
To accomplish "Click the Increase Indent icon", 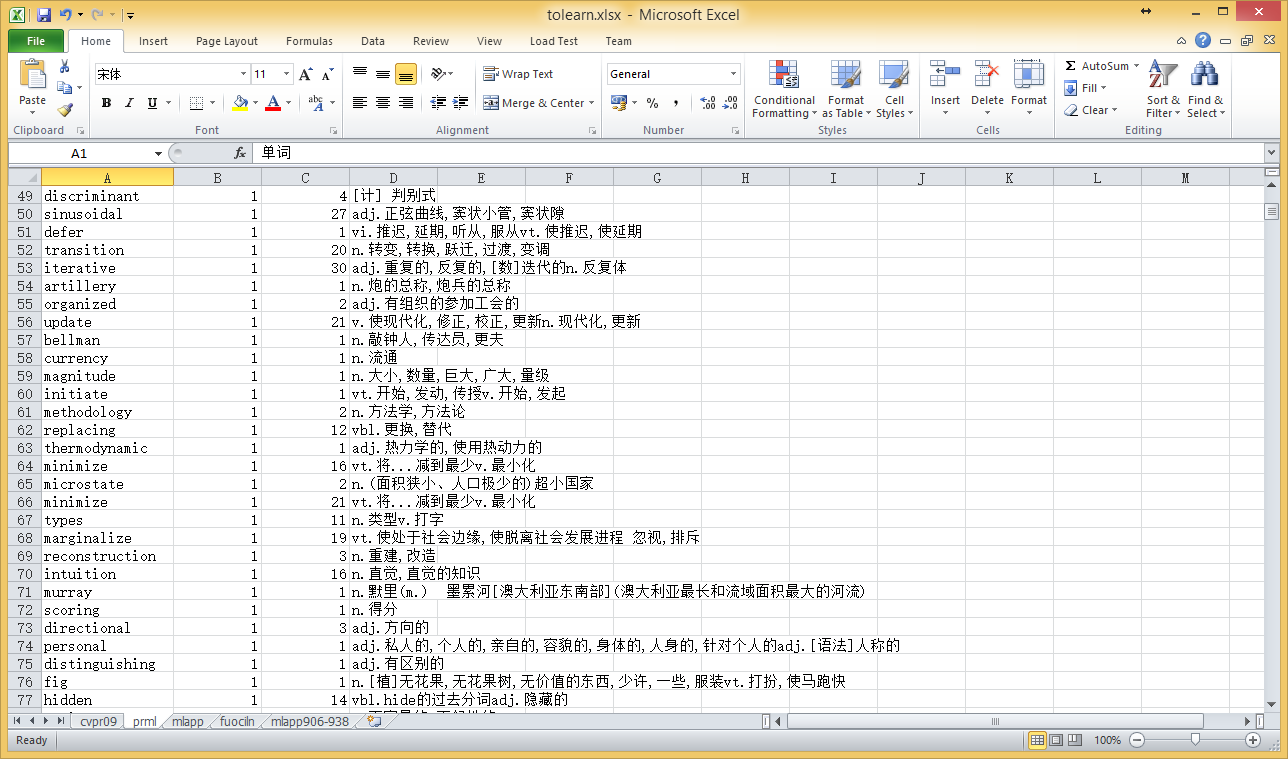I will [x=461, y=103].
